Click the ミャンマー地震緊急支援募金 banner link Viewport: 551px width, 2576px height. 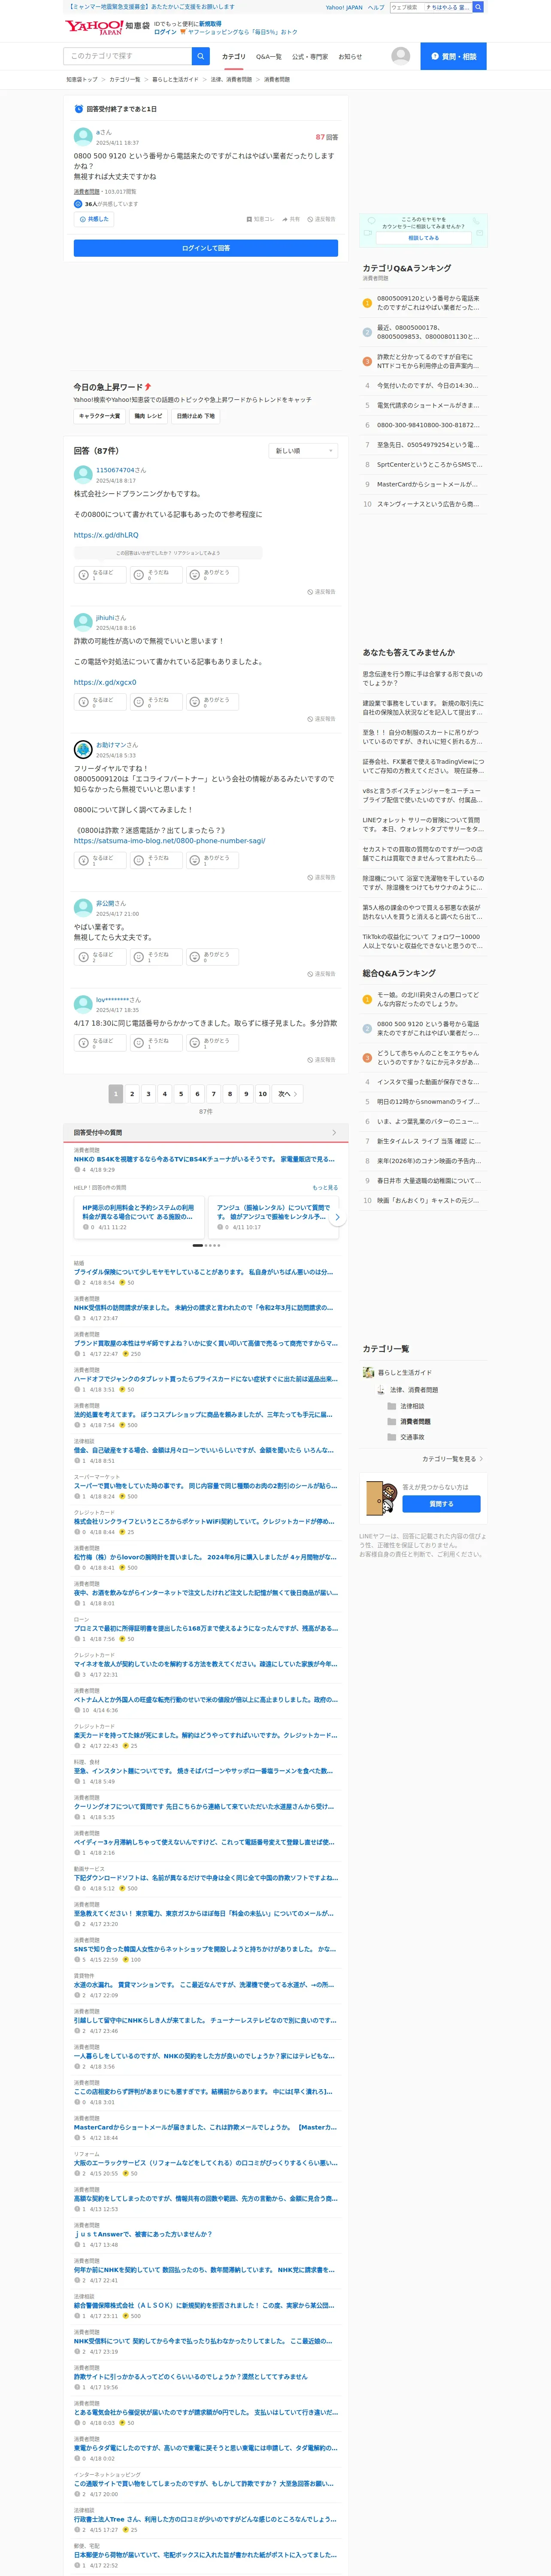click(x=151, y=7)
